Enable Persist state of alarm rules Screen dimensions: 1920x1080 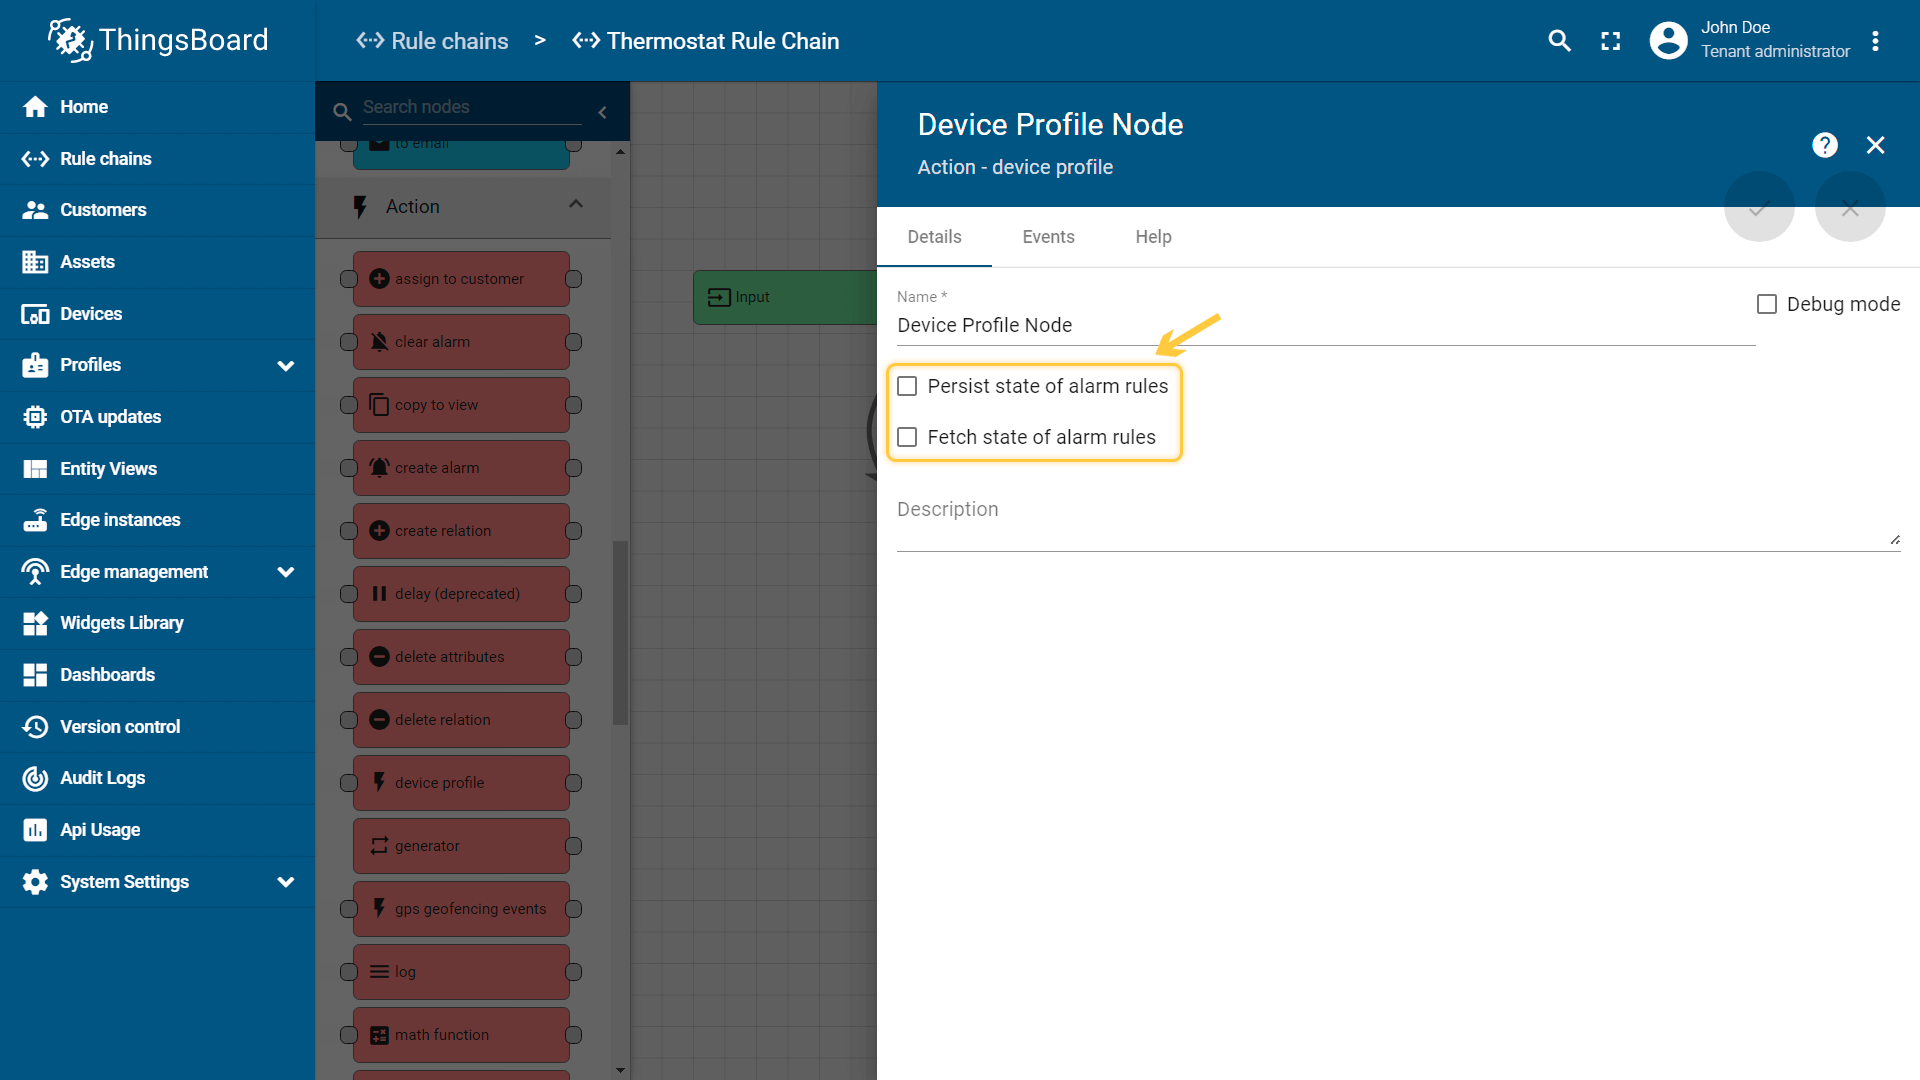(907, 386)
